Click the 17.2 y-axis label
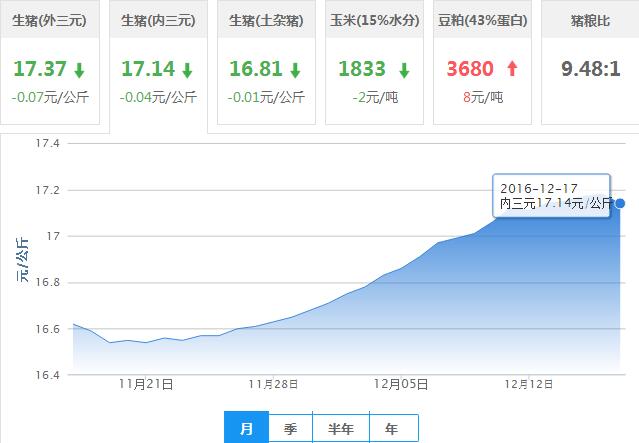 47,190
